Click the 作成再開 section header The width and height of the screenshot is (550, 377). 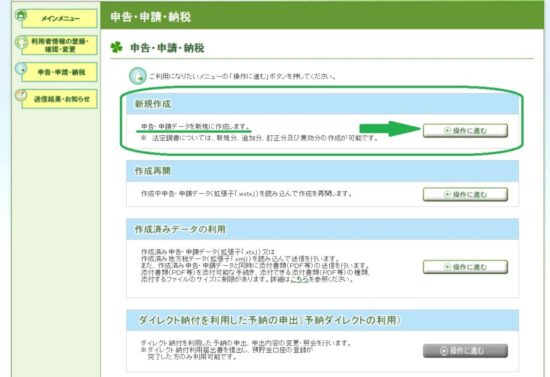[322, 171]
